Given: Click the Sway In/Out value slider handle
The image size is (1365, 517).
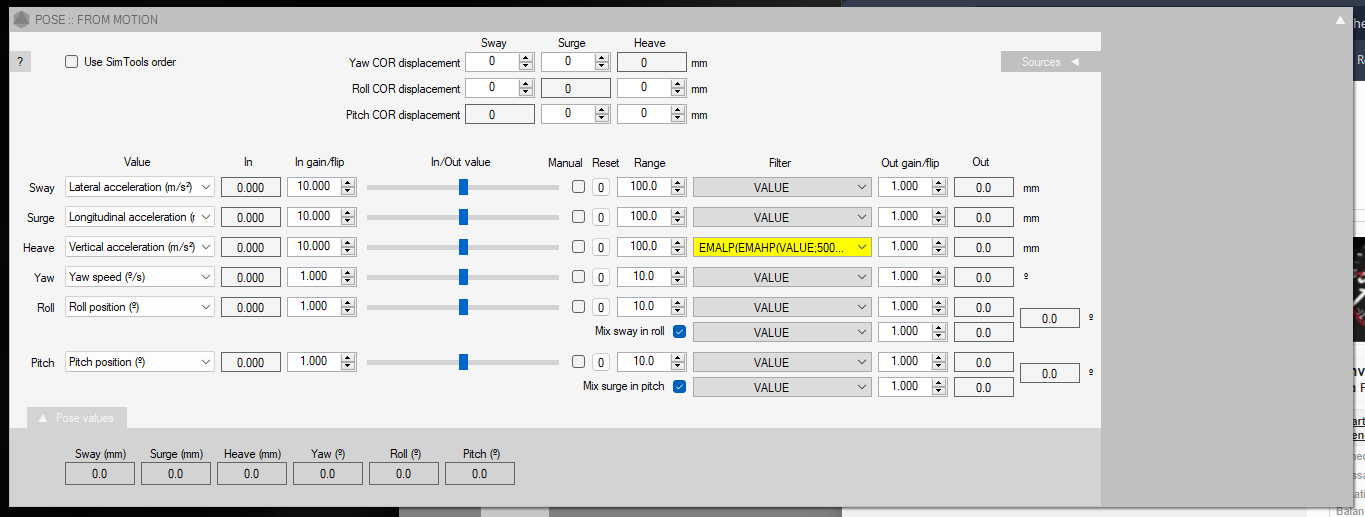Looking at the screenshot, I should 463,187.
